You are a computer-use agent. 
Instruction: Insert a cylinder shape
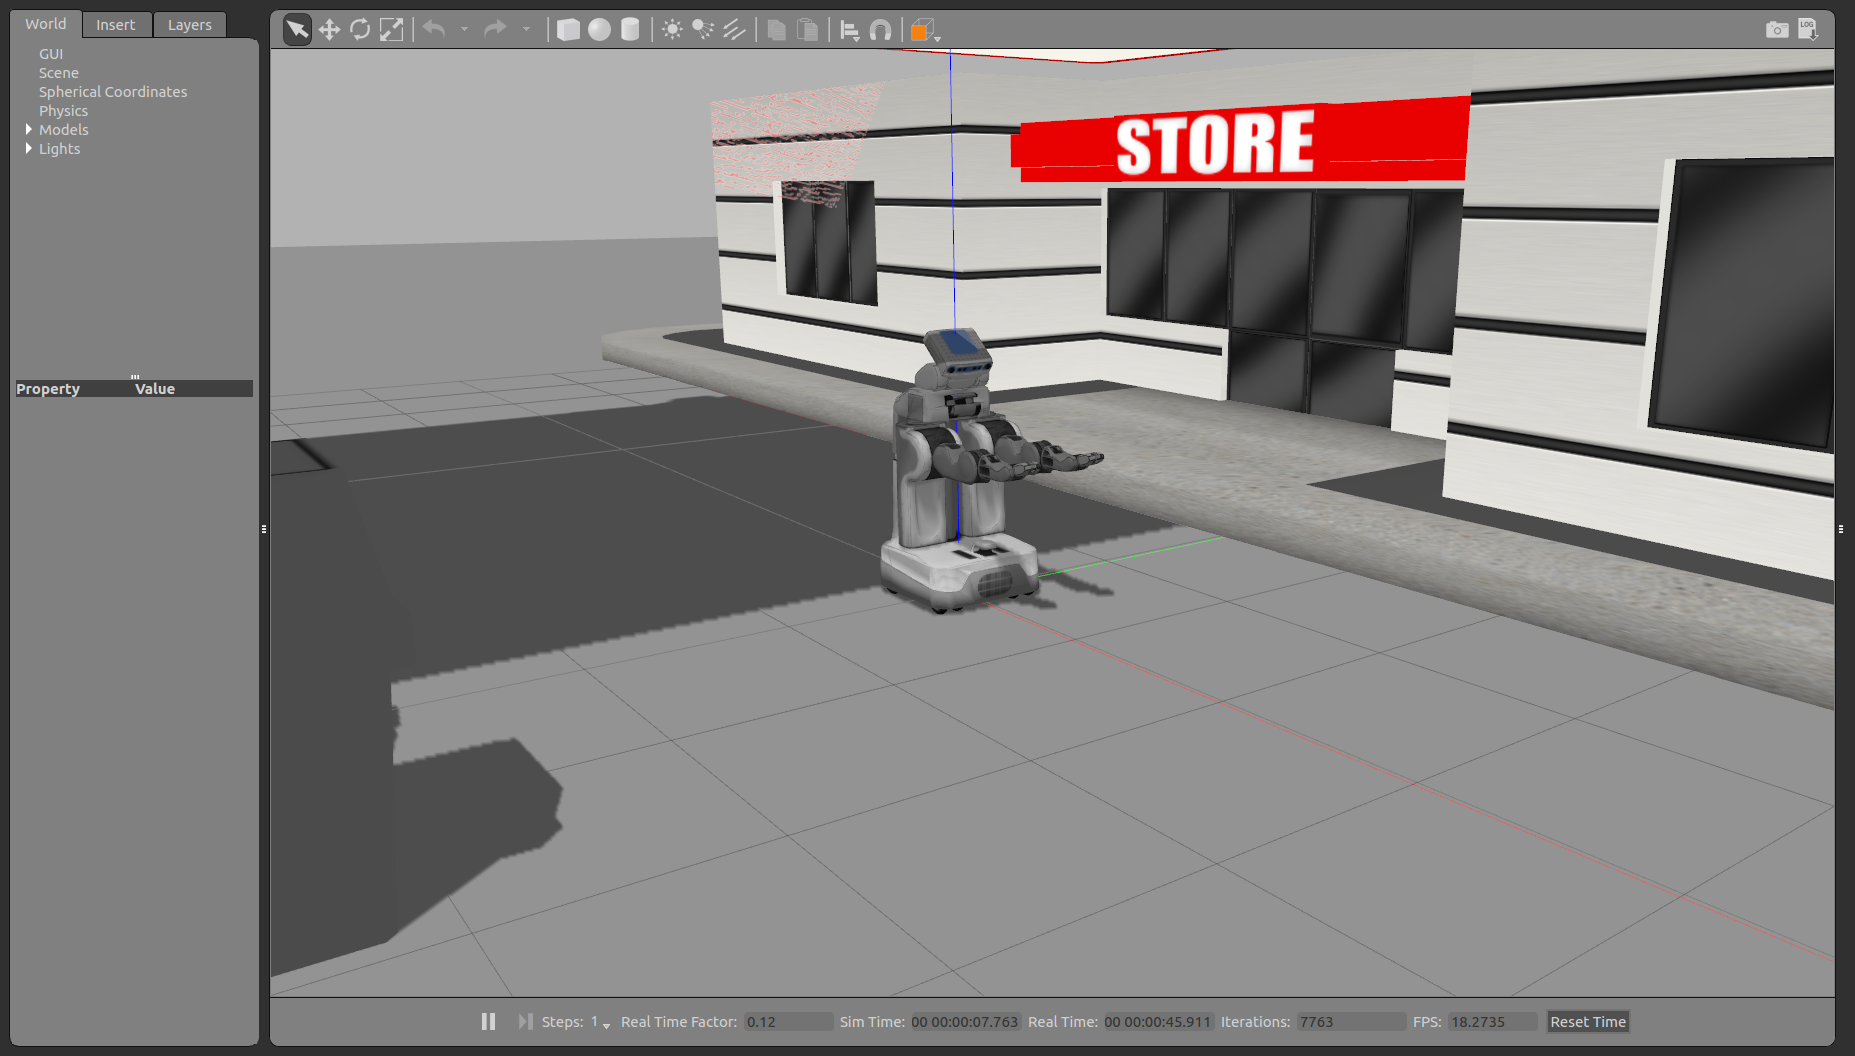pyautogui.click(x=630, y=30)
